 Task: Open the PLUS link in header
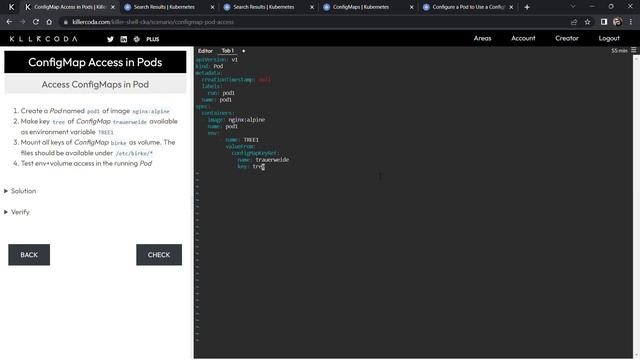click(x=153, y=39)
